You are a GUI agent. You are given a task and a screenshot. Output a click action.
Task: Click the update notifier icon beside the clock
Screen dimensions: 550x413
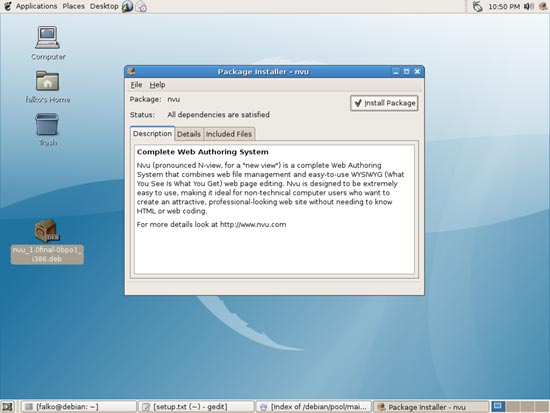point(477,6)
